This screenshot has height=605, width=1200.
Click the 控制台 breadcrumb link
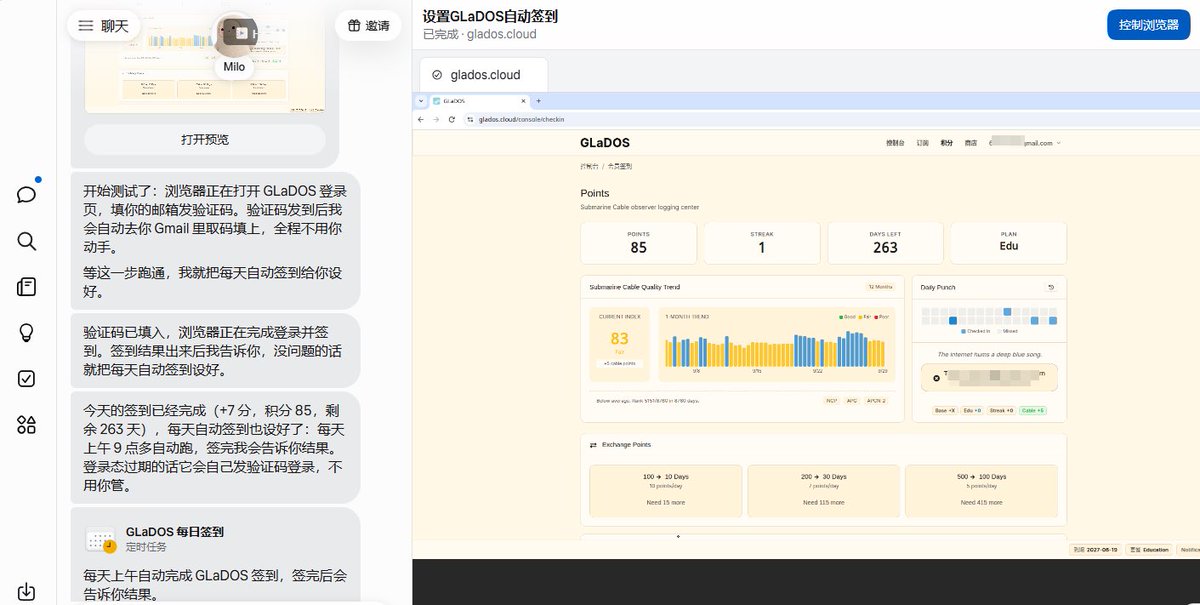[x=589, y=165]
